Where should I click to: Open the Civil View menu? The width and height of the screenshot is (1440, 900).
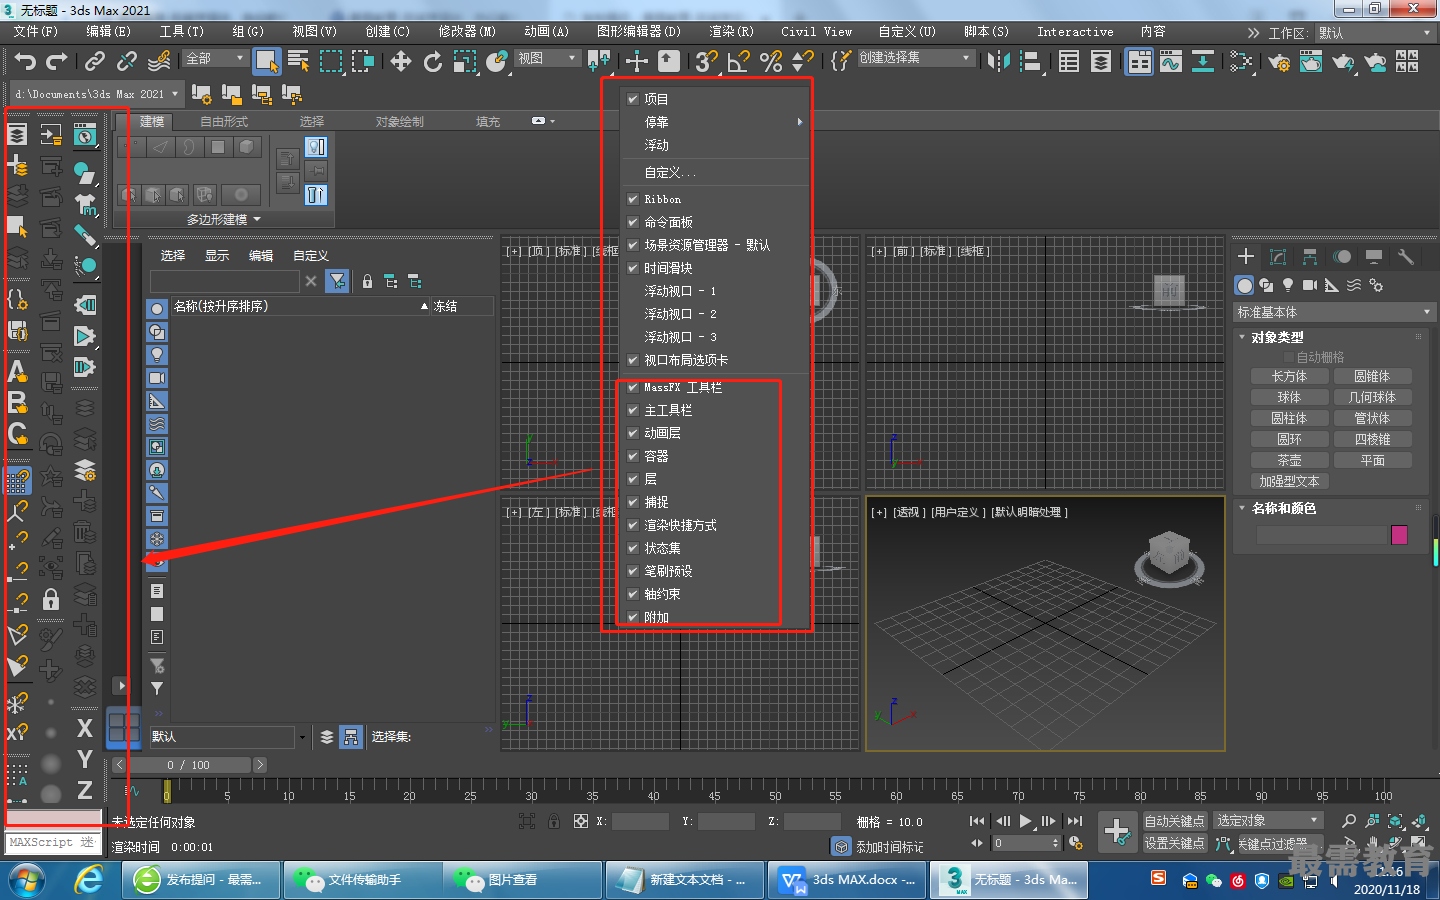816,32
